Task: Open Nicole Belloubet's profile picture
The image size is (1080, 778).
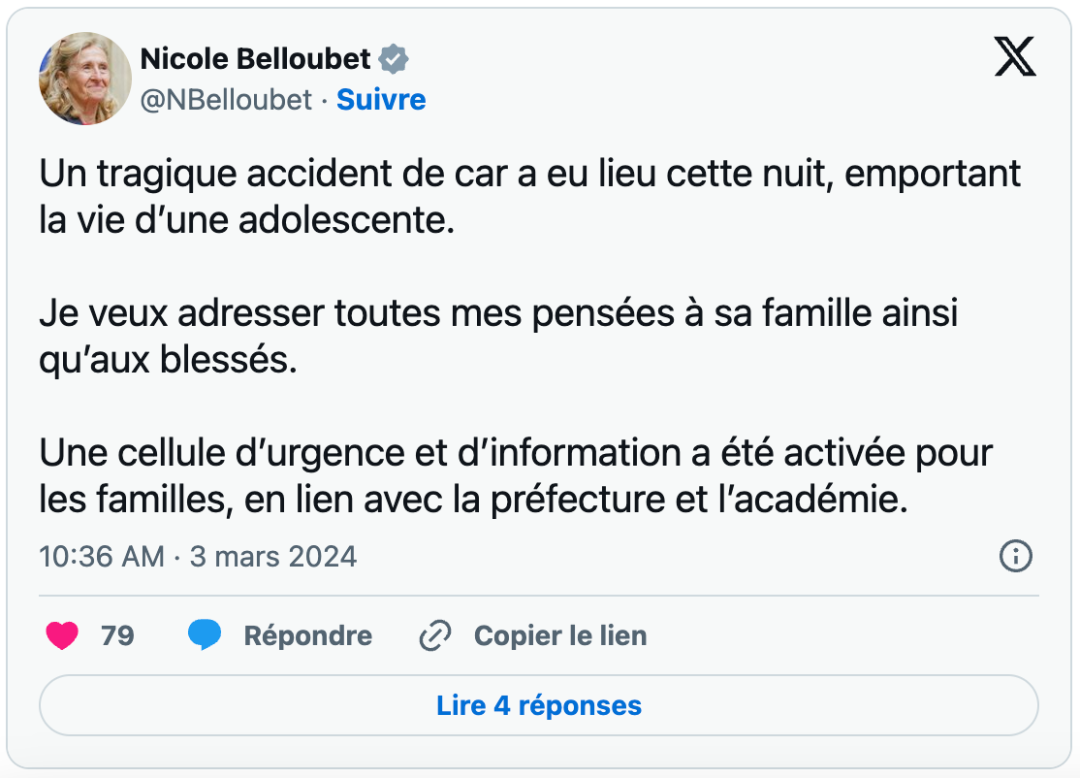Action: point(85,78)
